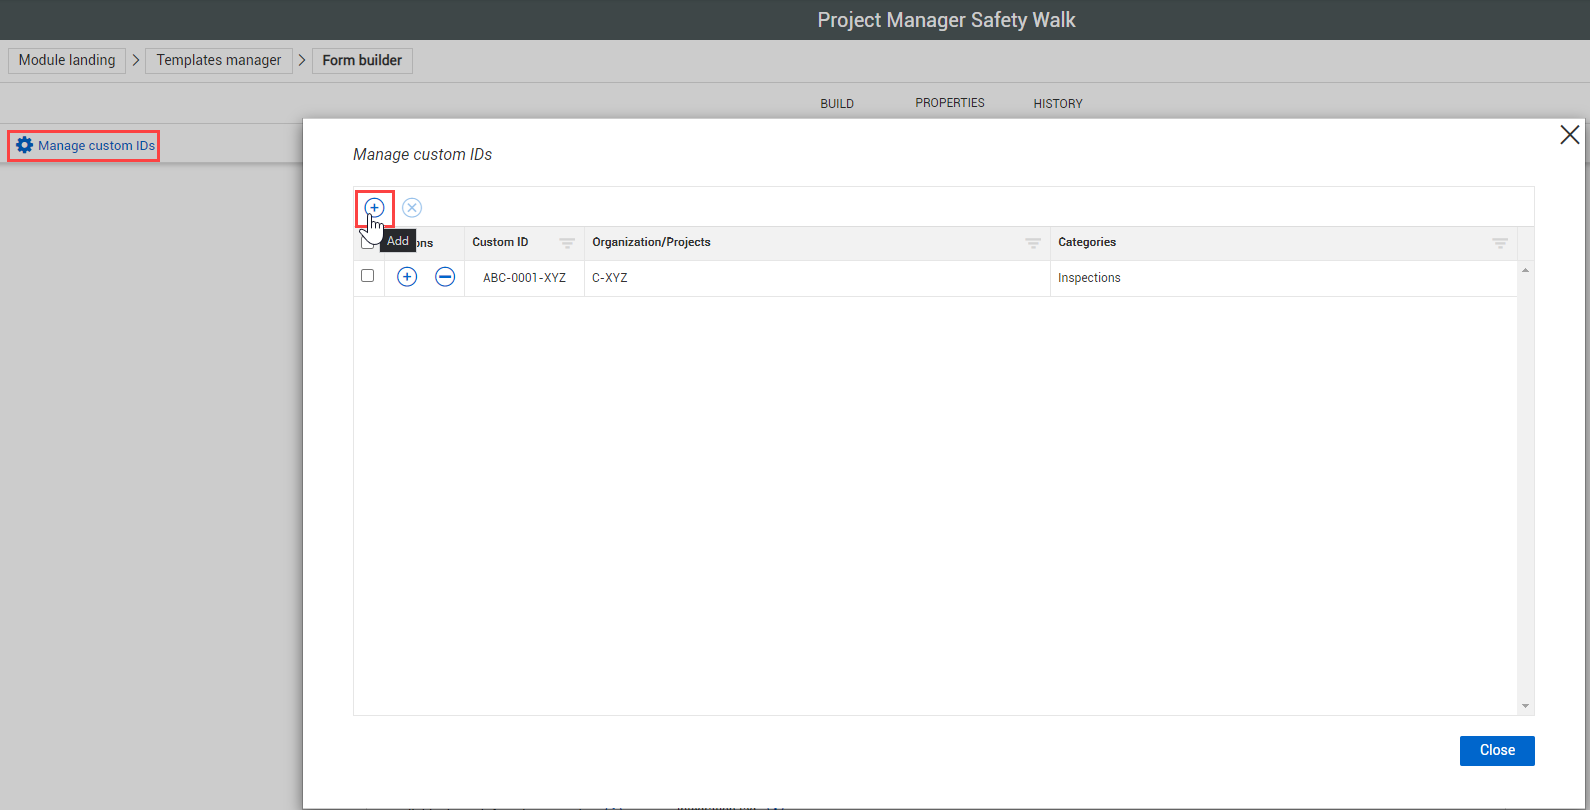
Task: Click the row plus icon for ABC-0001-XYZ
Action: point(407,277)
